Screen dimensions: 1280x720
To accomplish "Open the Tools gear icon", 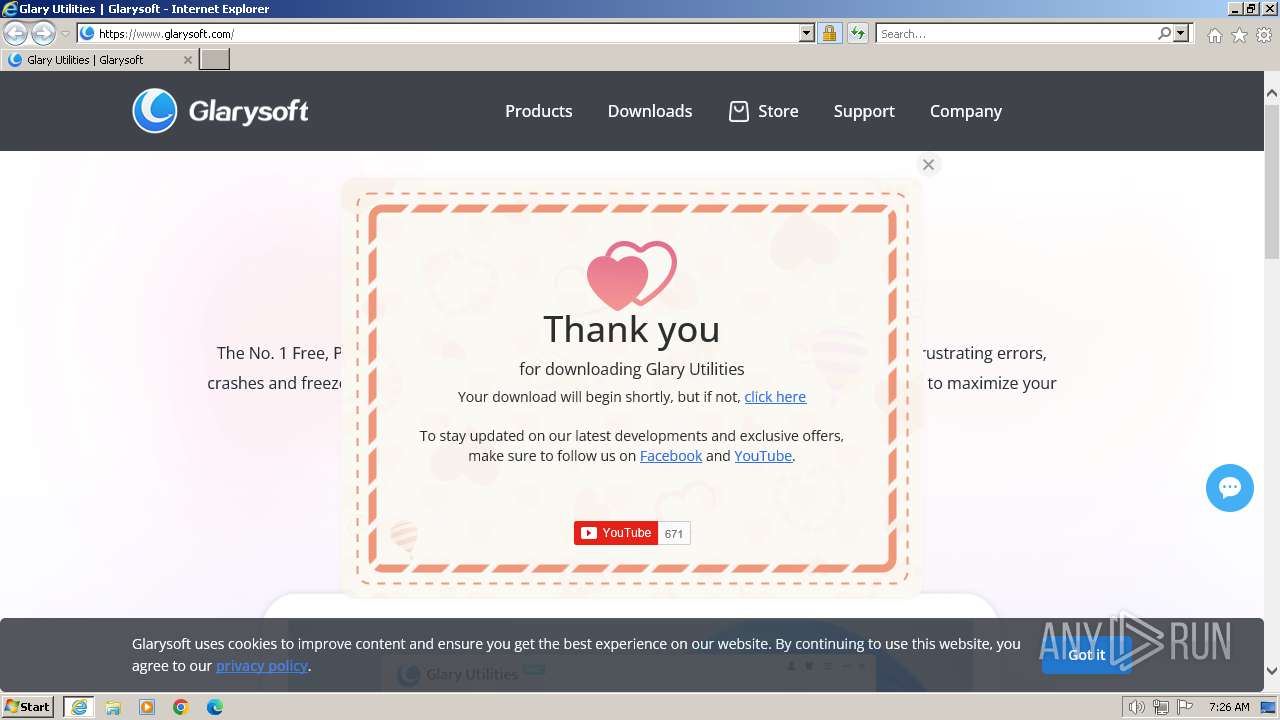I will click(1264, 35).
